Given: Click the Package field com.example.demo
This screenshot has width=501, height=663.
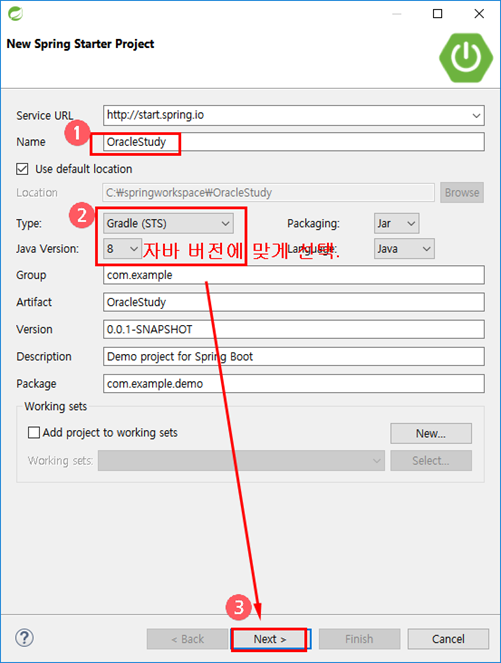Looking at the screenshot, I should coord(294,384).
